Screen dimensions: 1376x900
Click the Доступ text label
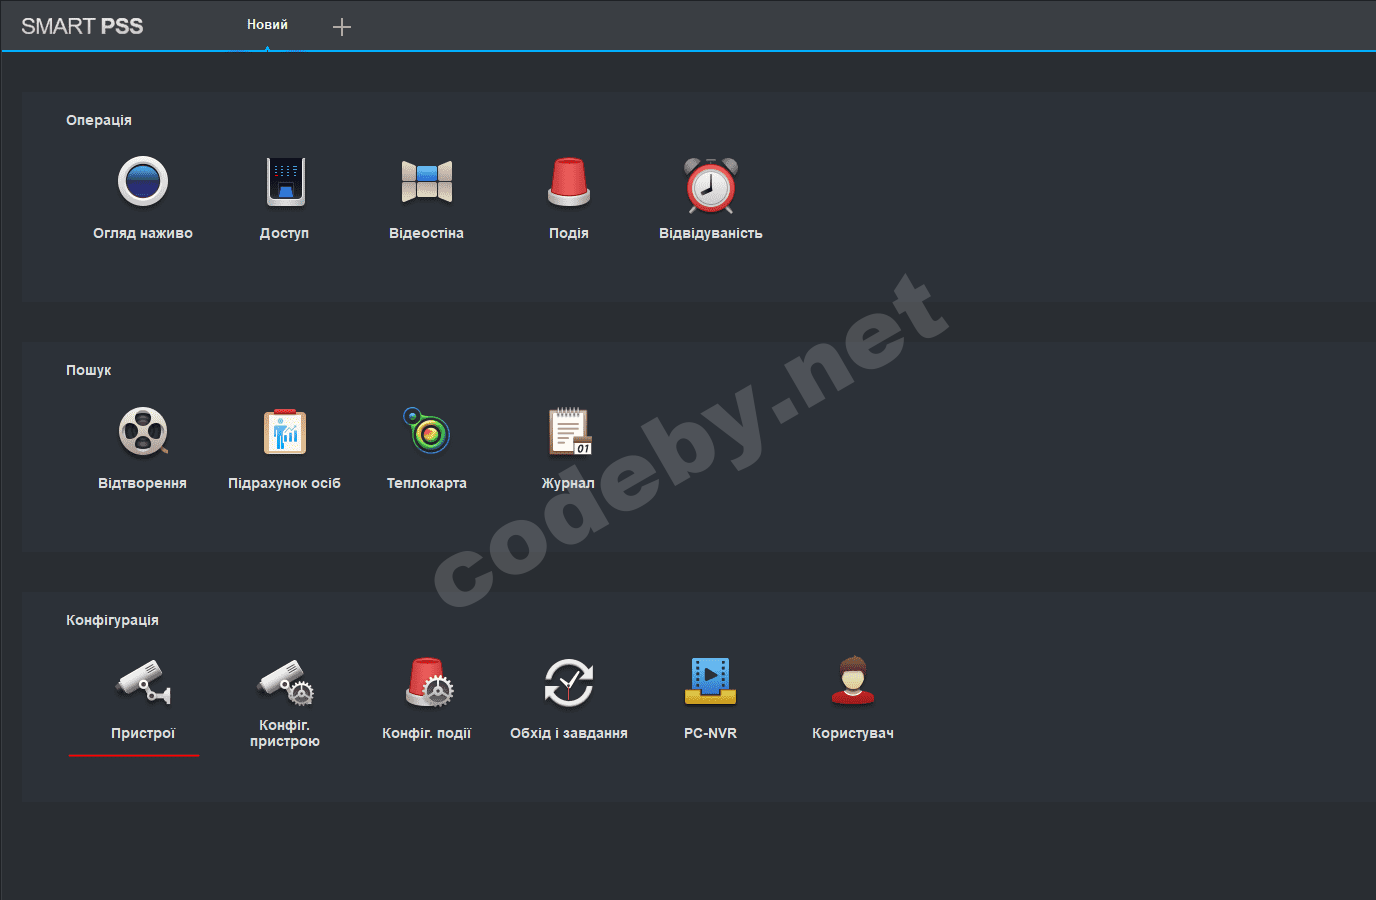click(285, 233)
